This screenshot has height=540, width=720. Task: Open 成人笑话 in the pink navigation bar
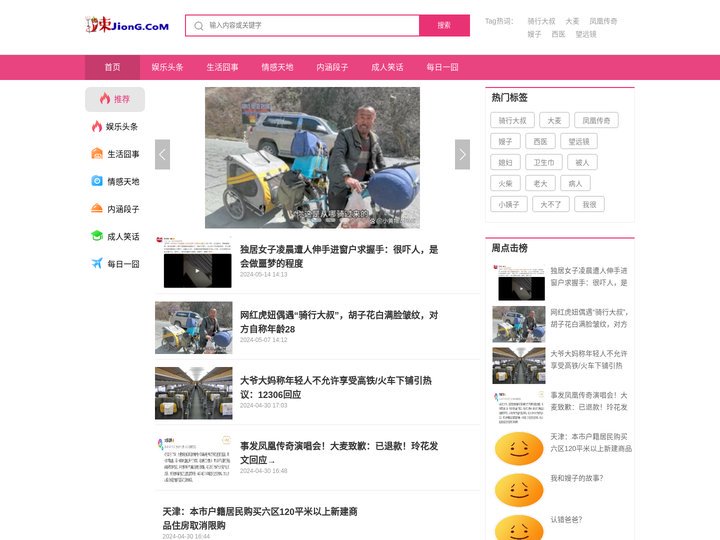click(x=388, y=68)
